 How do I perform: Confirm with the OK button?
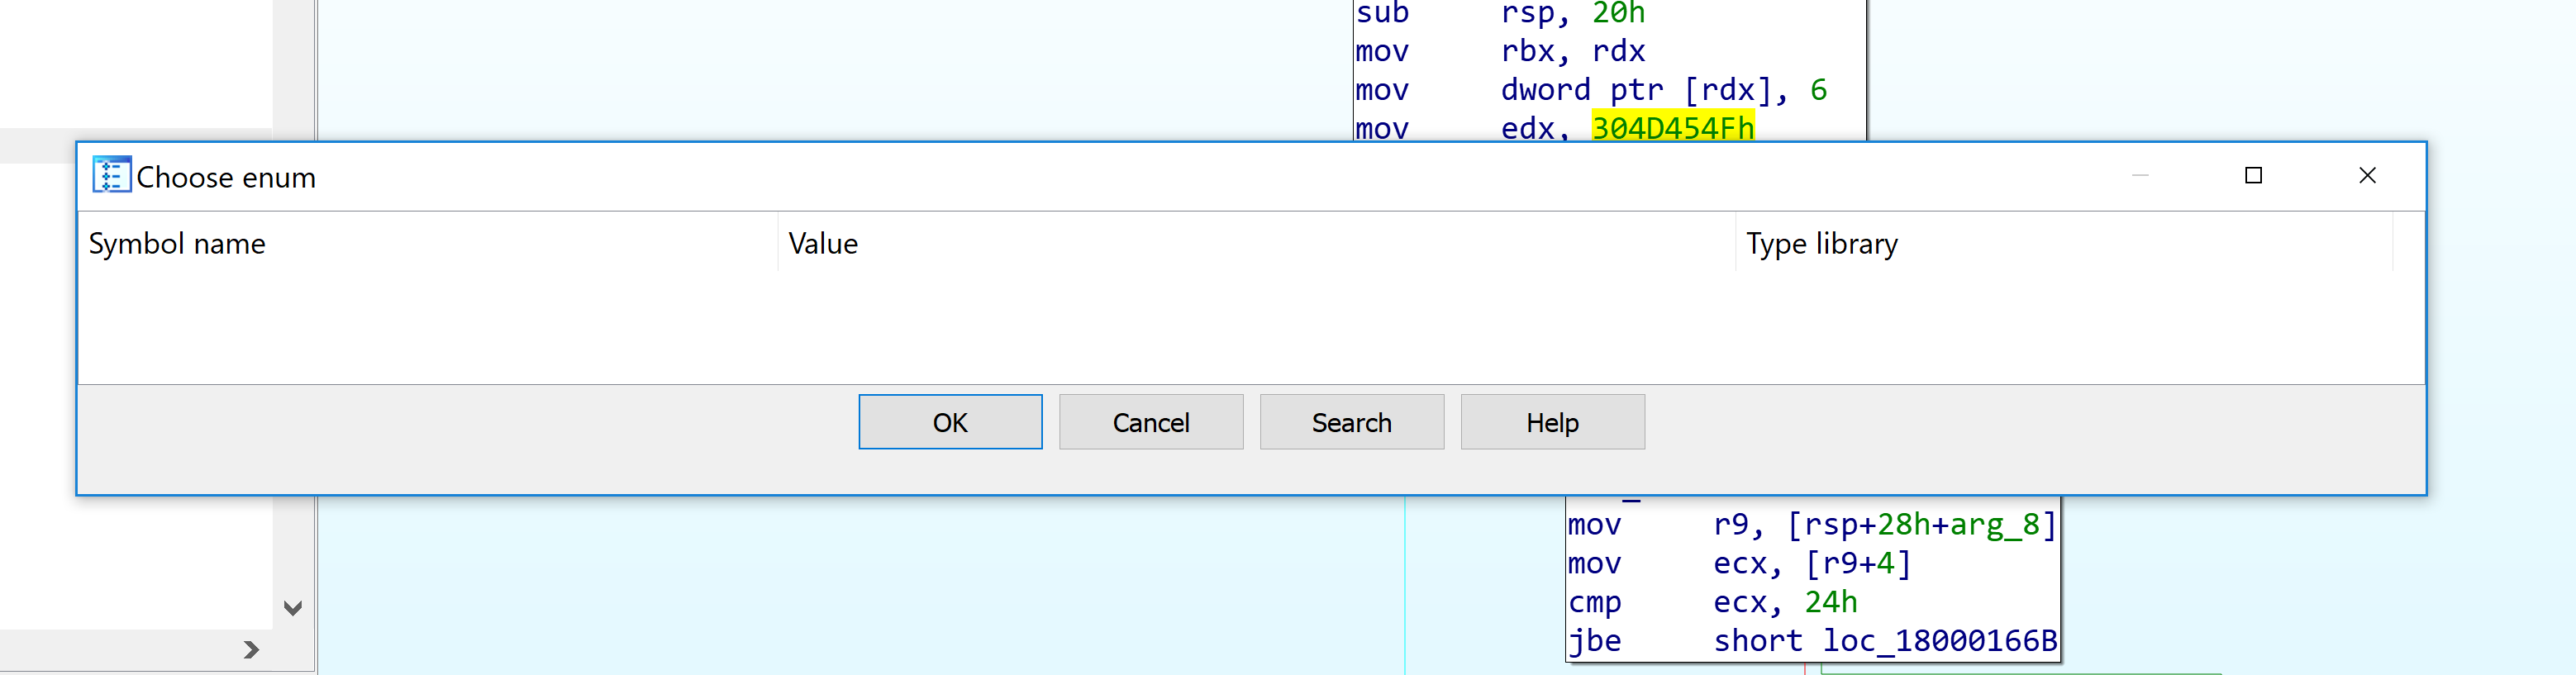pos(950,422)
